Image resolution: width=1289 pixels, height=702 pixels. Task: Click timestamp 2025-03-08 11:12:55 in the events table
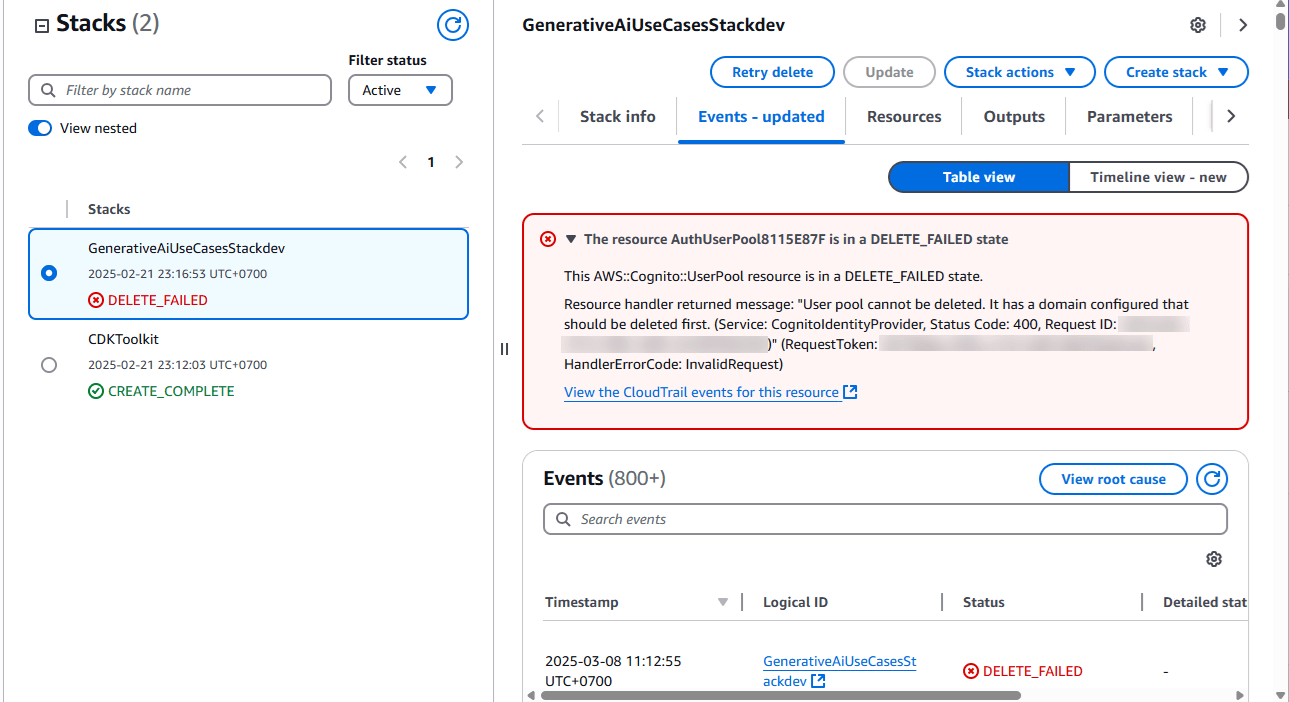pyautogui.click(x=613, y=671)
